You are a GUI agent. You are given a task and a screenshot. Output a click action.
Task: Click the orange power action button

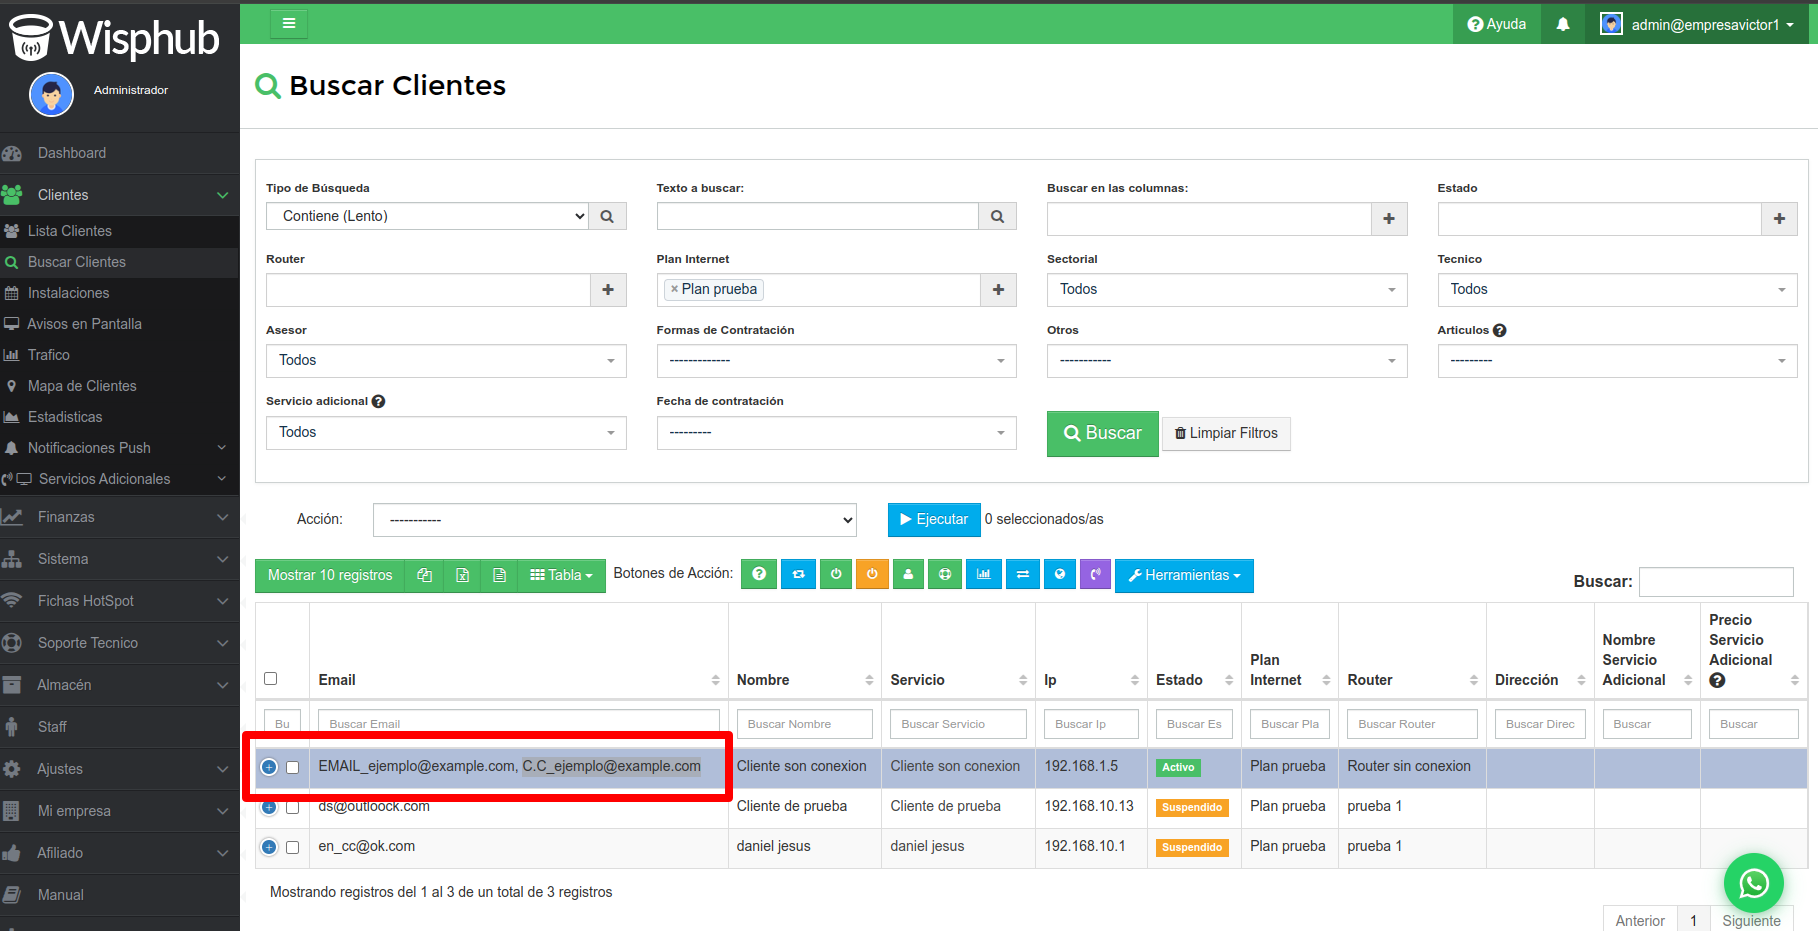click(x=872, y=574)
